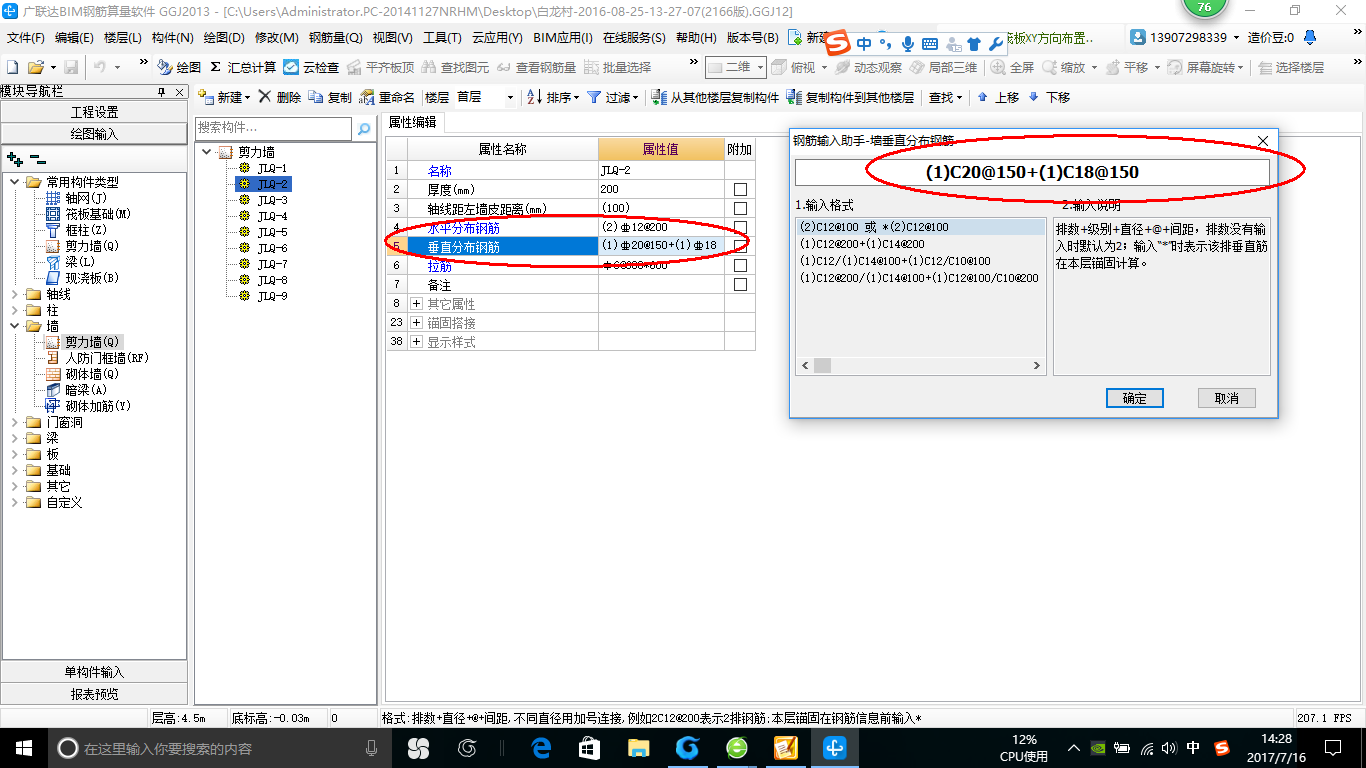
Task: Click 工程设置 navigation button
Action: pos(94,112)
